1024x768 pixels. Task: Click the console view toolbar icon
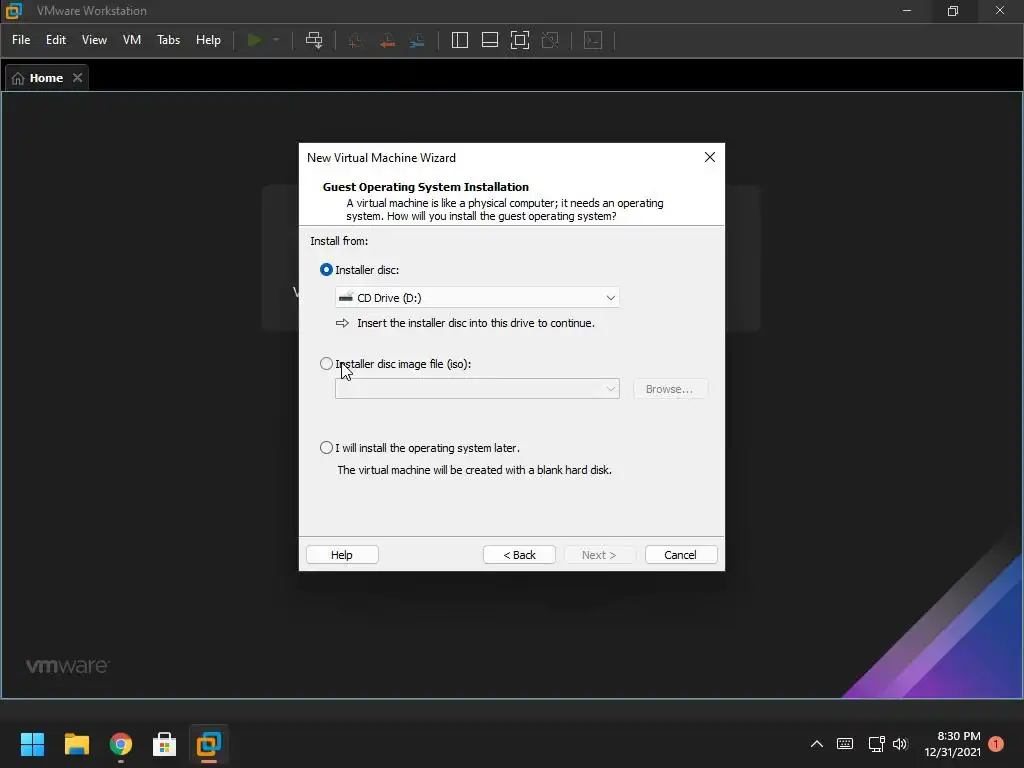[593, 40]
